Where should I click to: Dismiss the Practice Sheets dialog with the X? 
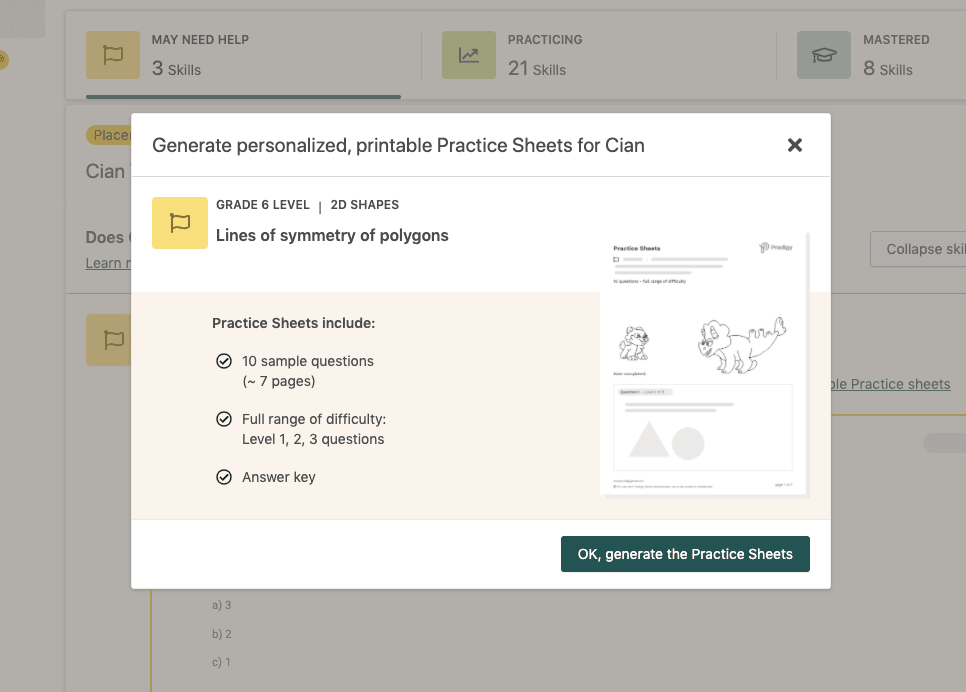tap(795, 145)
